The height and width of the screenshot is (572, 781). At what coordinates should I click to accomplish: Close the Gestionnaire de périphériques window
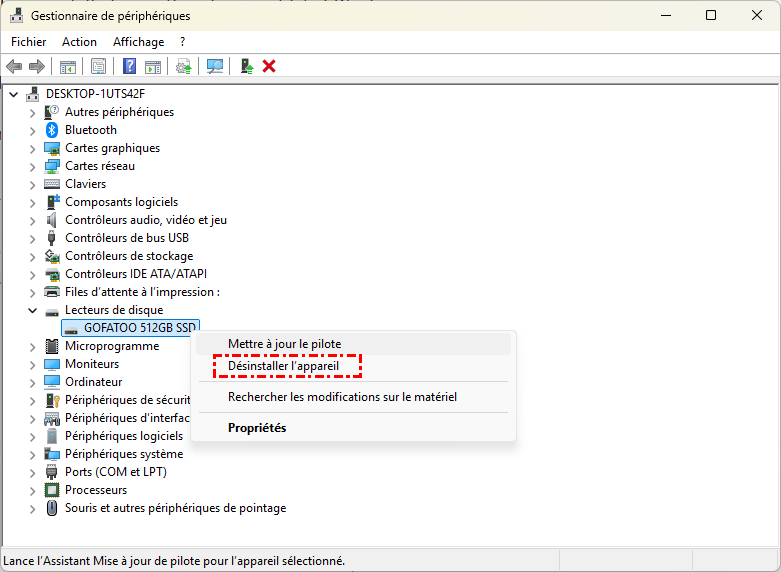[x=757, y=15]
